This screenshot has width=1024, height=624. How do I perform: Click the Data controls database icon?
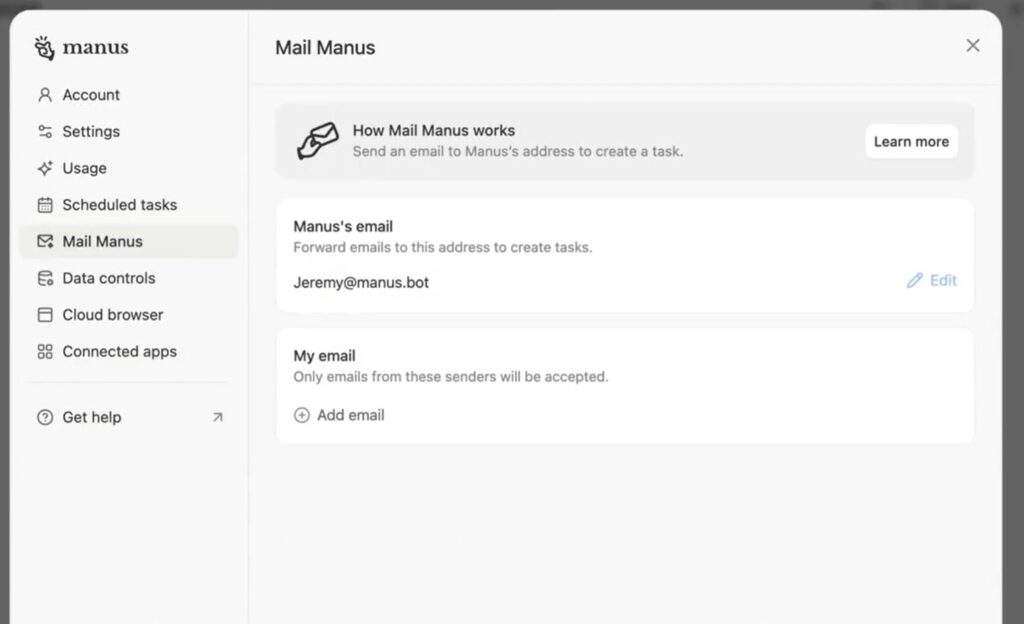[x=44, y=278]
